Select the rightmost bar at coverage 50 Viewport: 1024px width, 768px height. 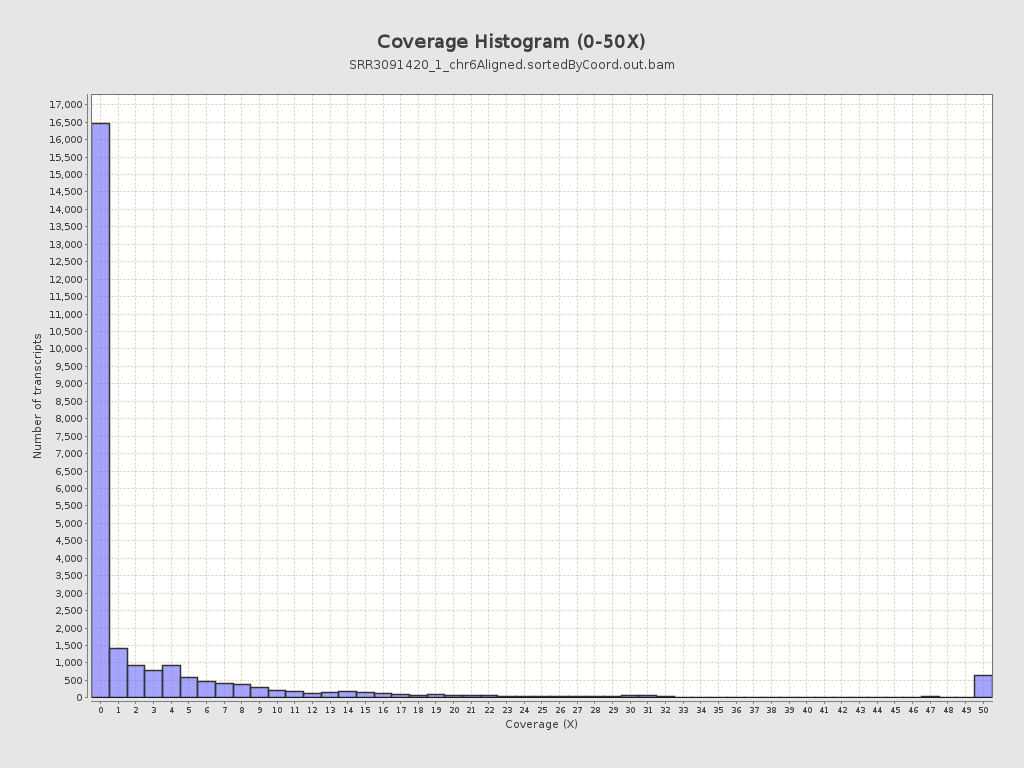tap(983, 686)
